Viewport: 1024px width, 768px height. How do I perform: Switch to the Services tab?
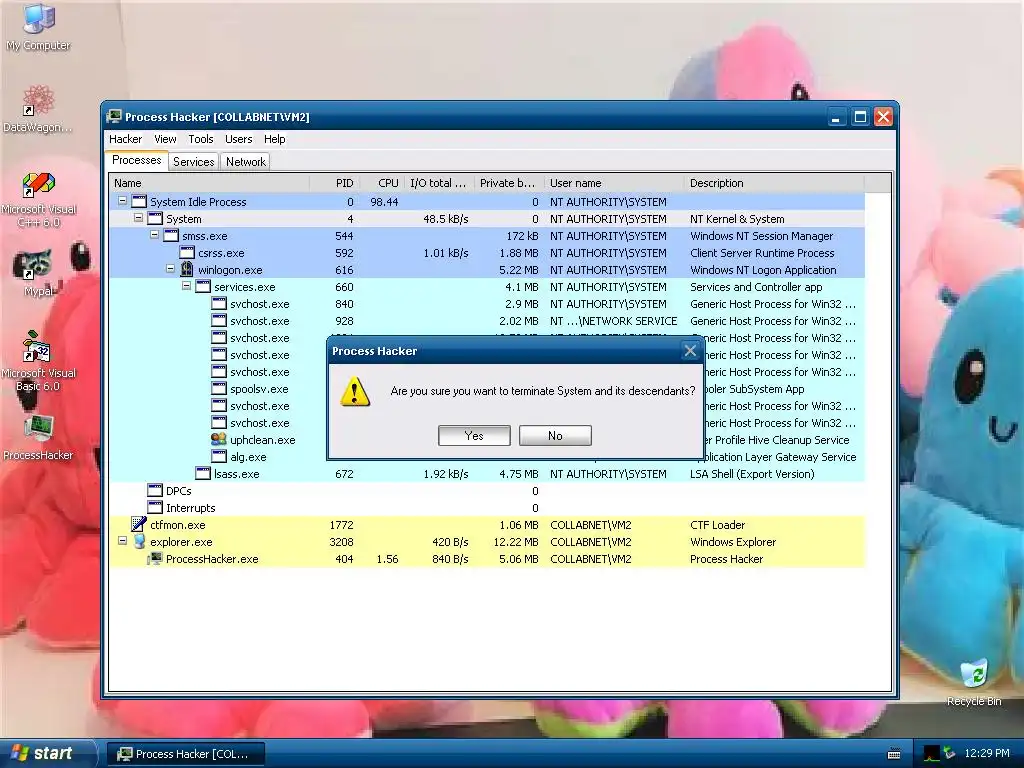click(x=193, y=162)
